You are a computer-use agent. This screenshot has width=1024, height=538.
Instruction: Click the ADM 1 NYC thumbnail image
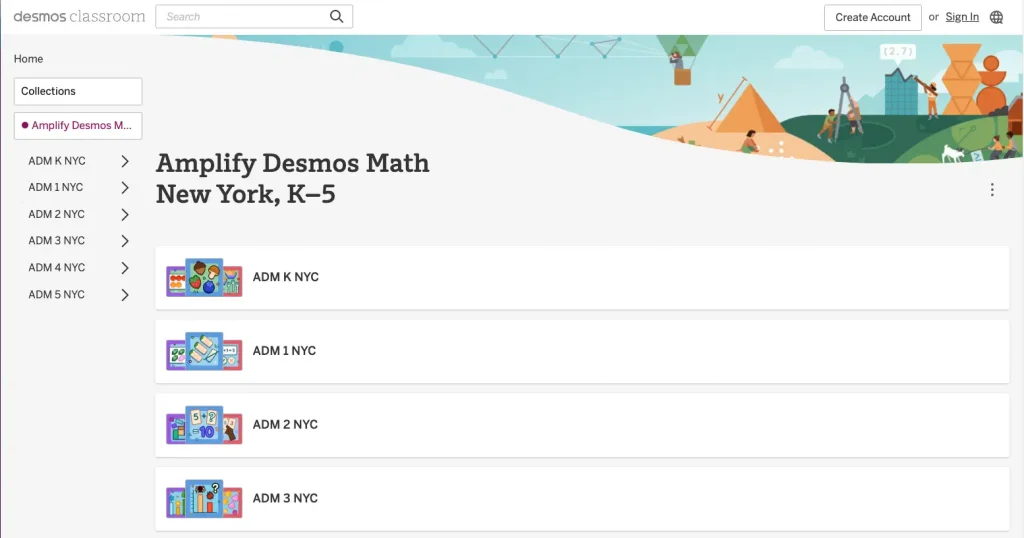(x=204, y=351)
